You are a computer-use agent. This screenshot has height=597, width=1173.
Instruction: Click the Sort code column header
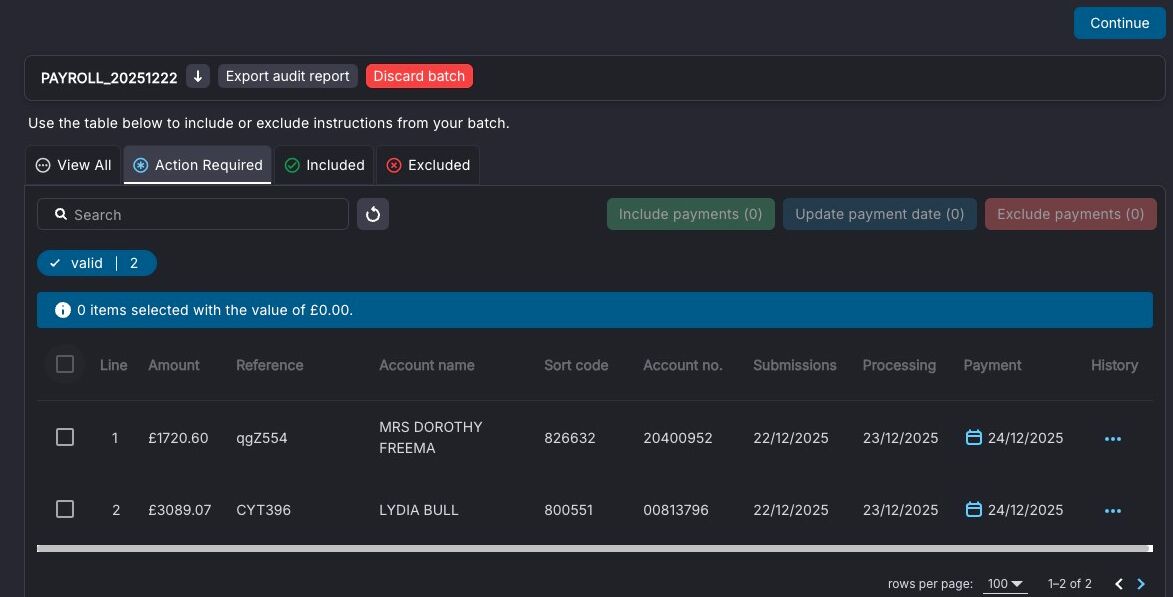tap(576, 365)
